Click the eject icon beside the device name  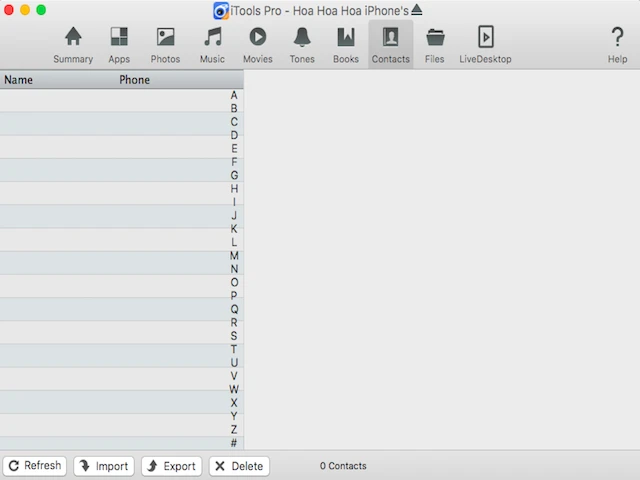pyautogui.click(x=416, y=10)
